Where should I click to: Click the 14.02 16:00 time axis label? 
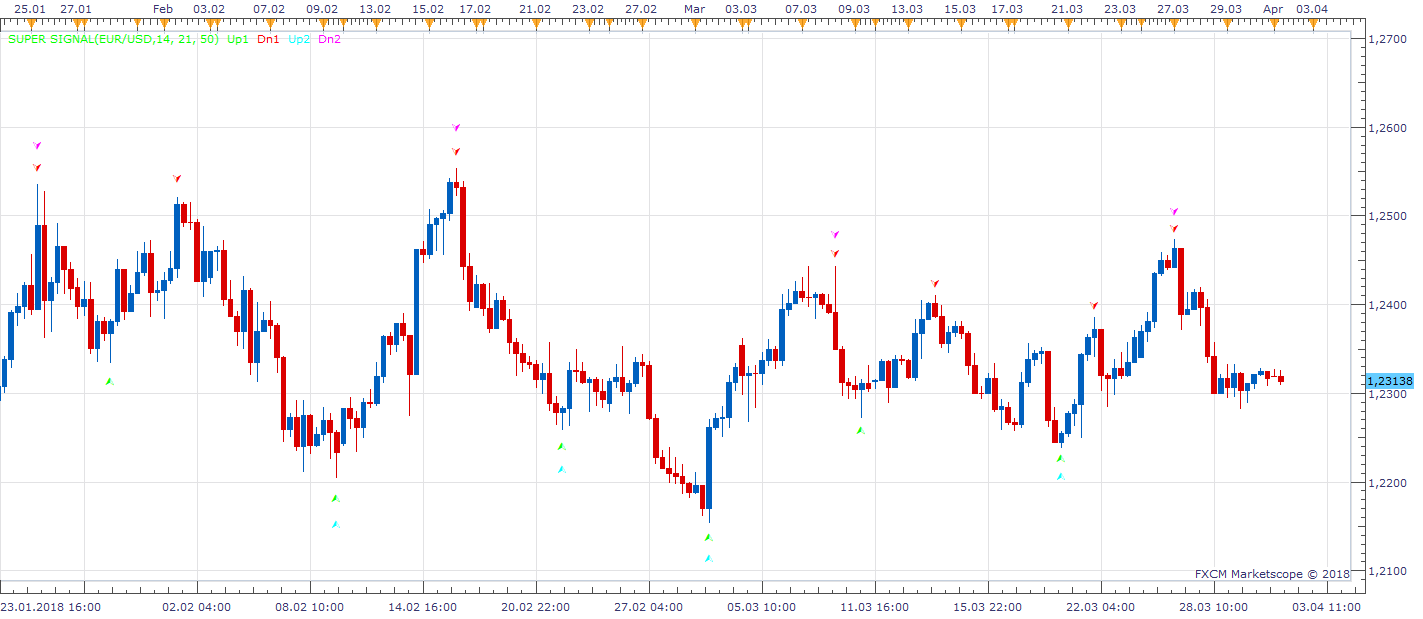point(423,606)
